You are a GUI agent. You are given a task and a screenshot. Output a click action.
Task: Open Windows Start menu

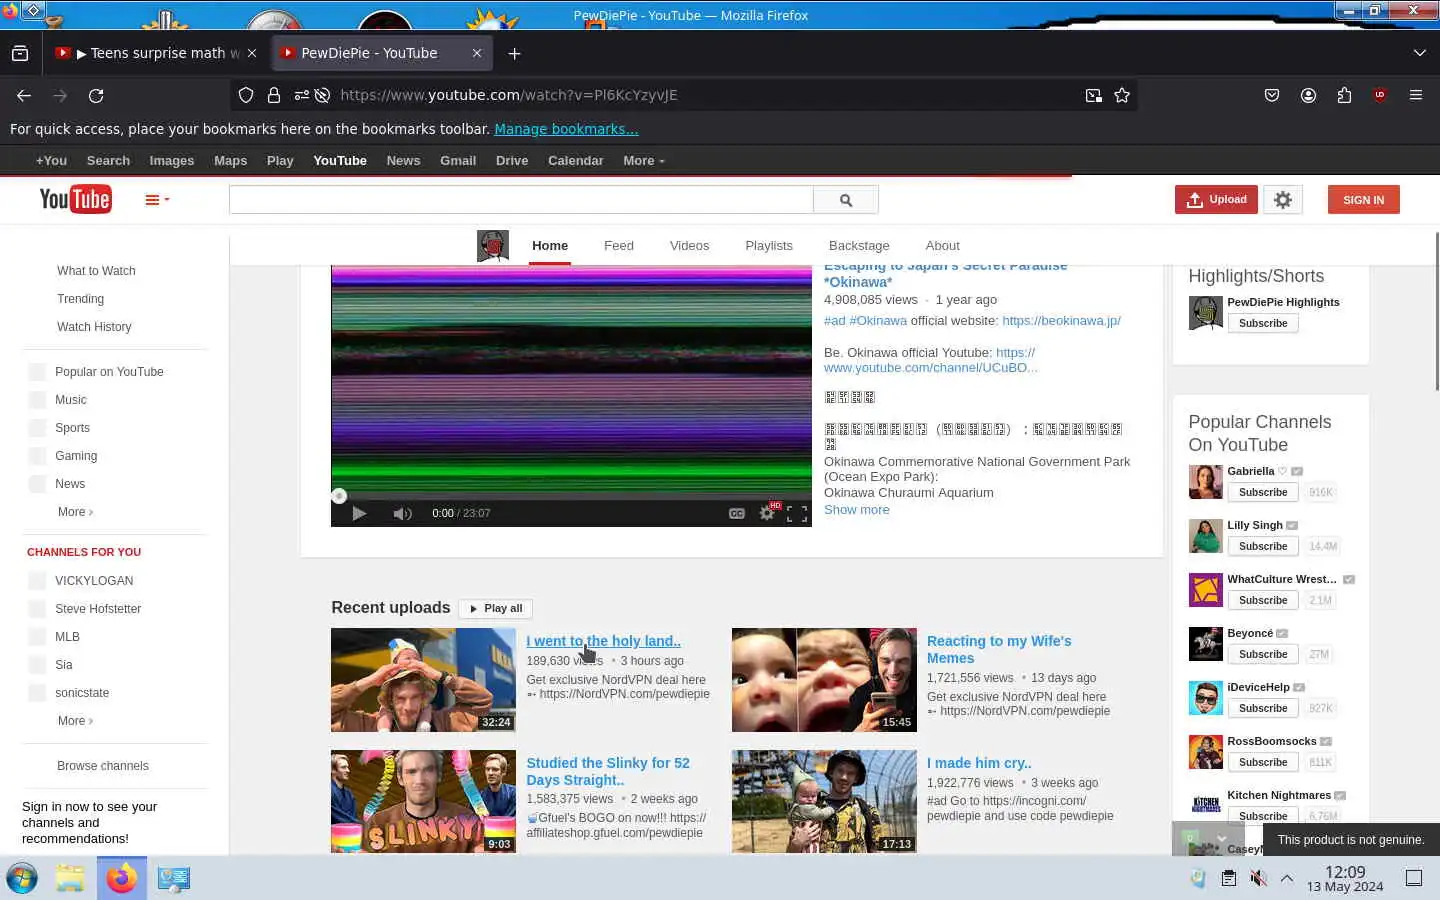tap(22, 878)
